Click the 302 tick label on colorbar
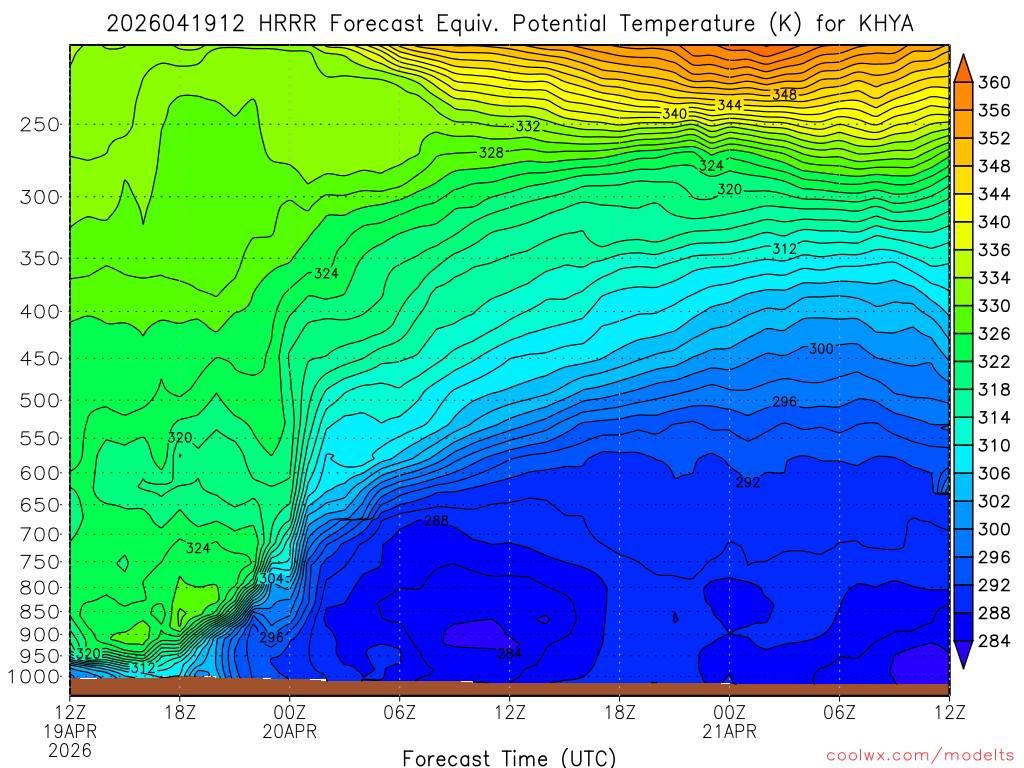 point(993,502)
